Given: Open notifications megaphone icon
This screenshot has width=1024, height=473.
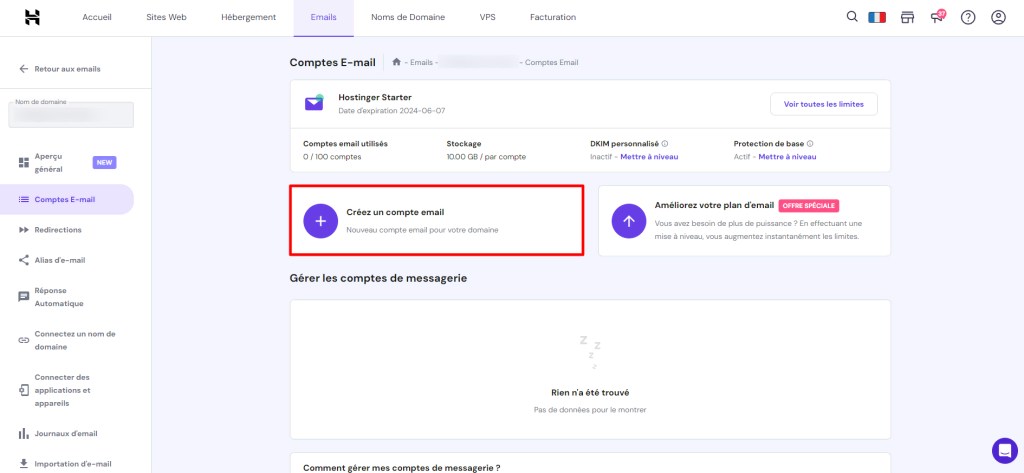Looking at the screenshot, I should click(937, 17).
